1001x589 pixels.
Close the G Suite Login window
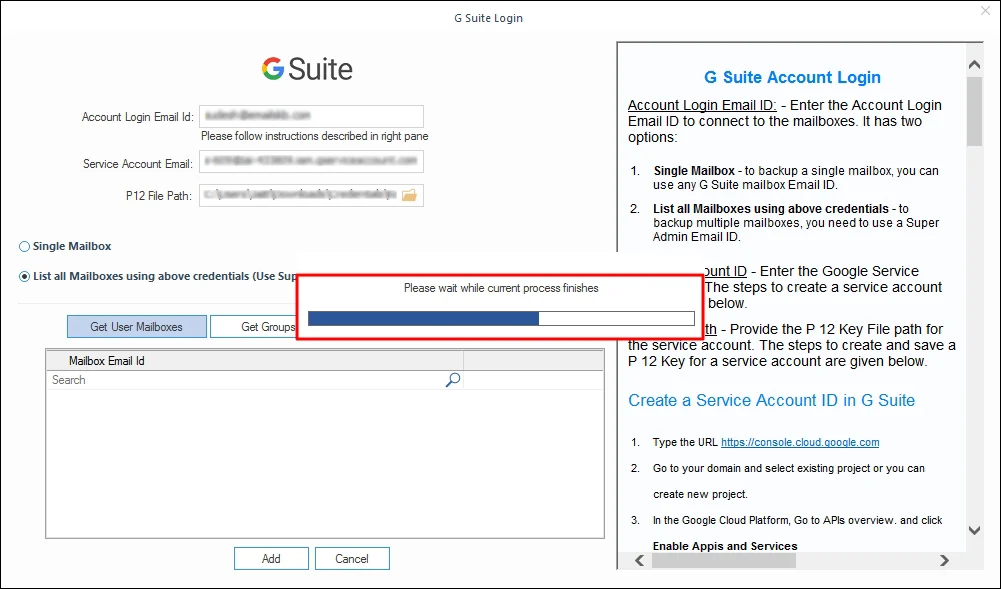pos(986,11)
